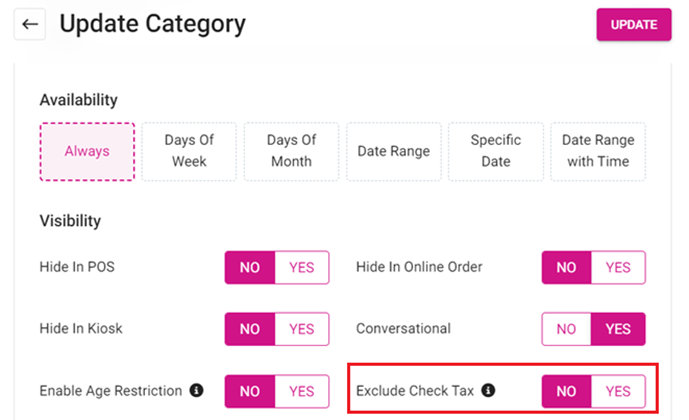
Task: Set Hide In POS to NO
Action: click(x=250, y=267)
